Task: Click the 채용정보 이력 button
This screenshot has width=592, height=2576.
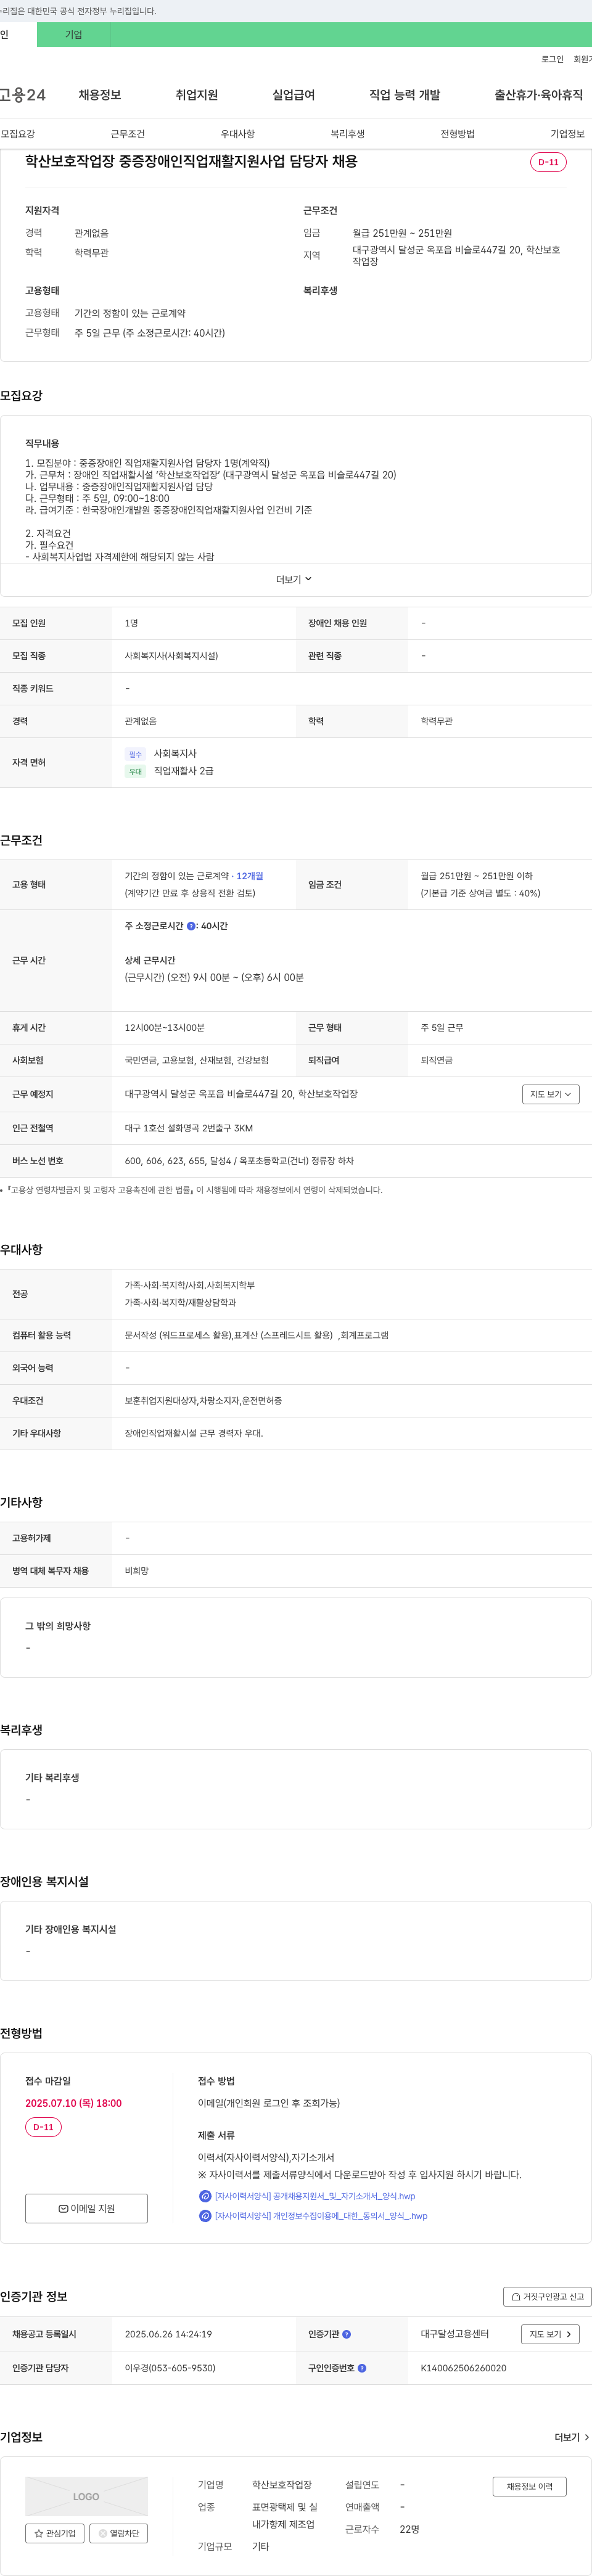Action: point(530,2486)
